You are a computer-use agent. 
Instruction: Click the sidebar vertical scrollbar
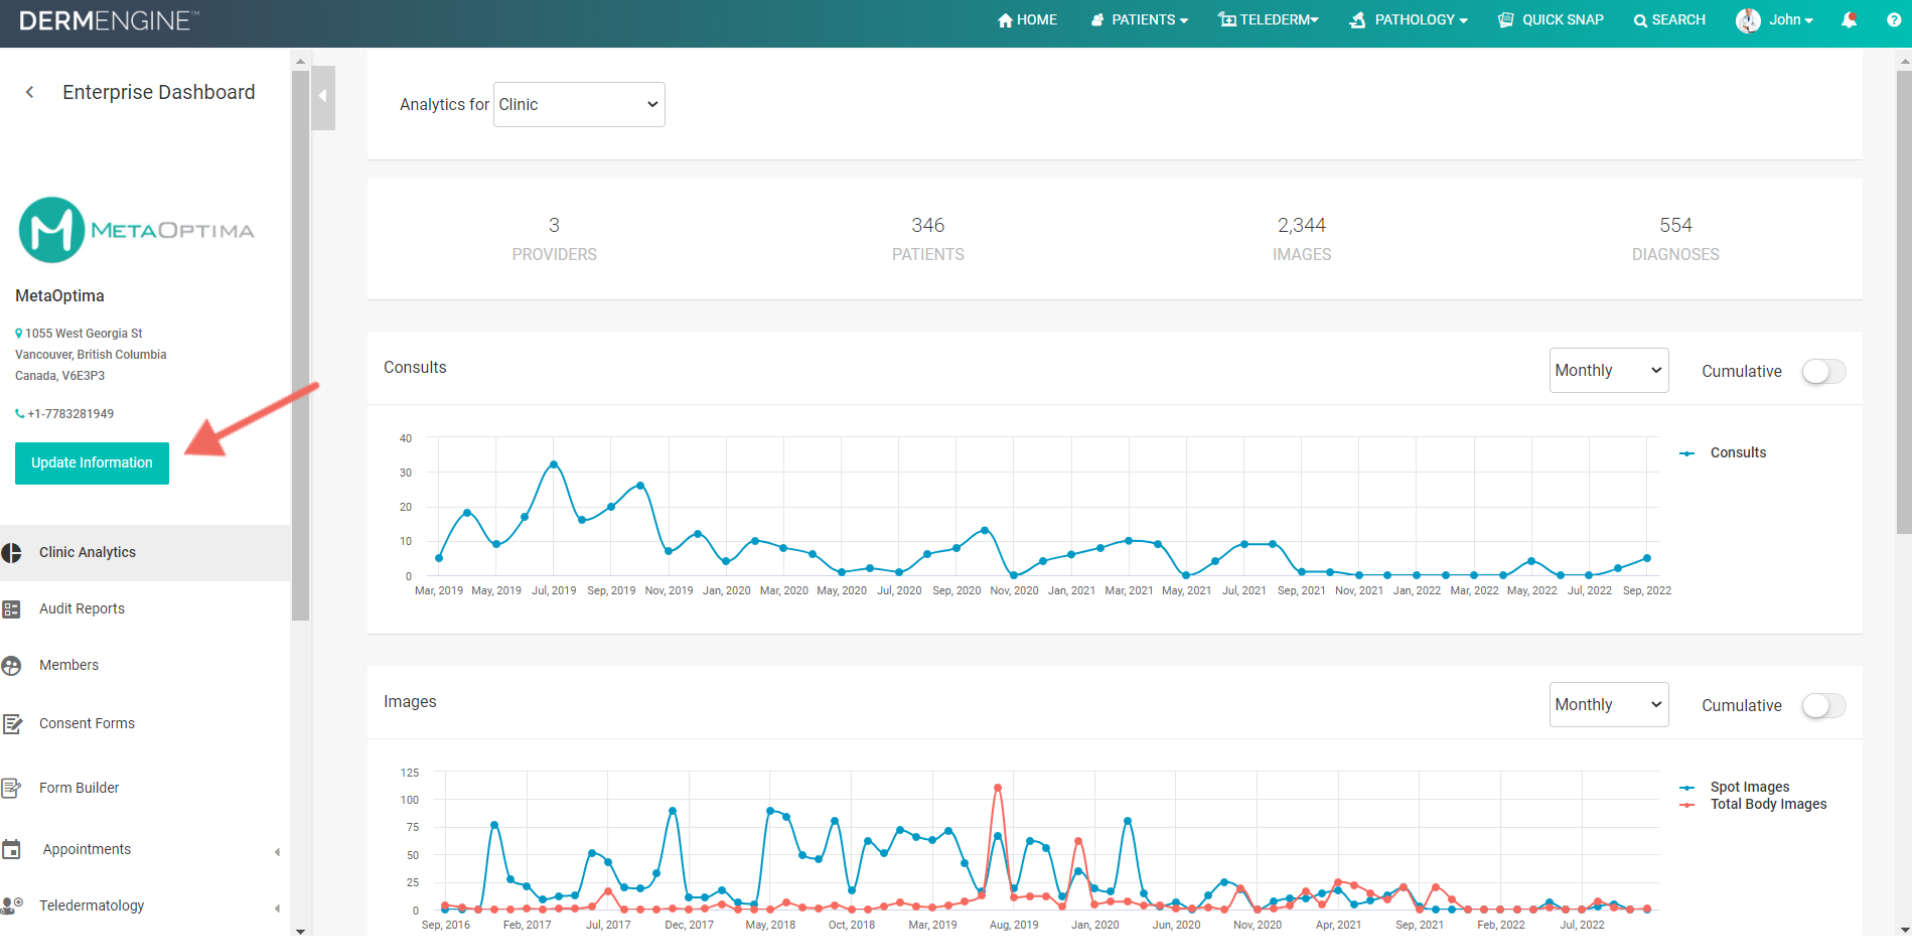(x=300, y=345)
